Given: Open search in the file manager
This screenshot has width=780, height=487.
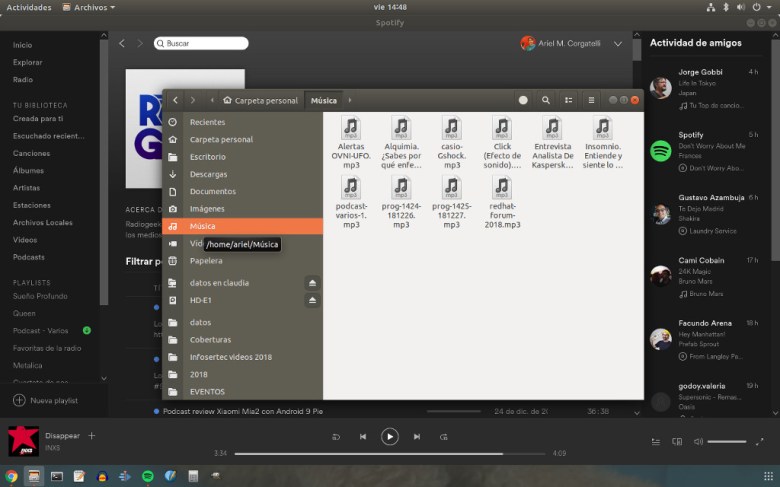Looking at the screenshot, I should (546, 100).
